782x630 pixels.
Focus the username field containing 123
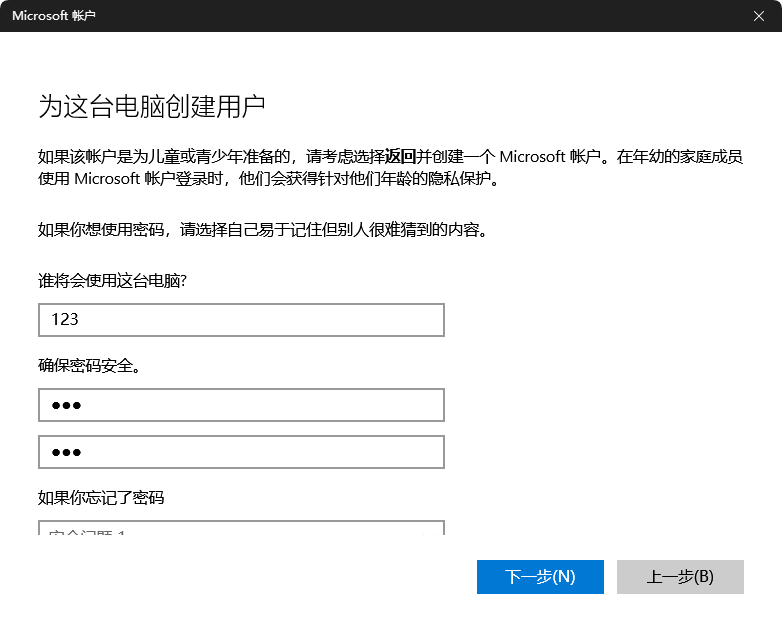[241, 320]
